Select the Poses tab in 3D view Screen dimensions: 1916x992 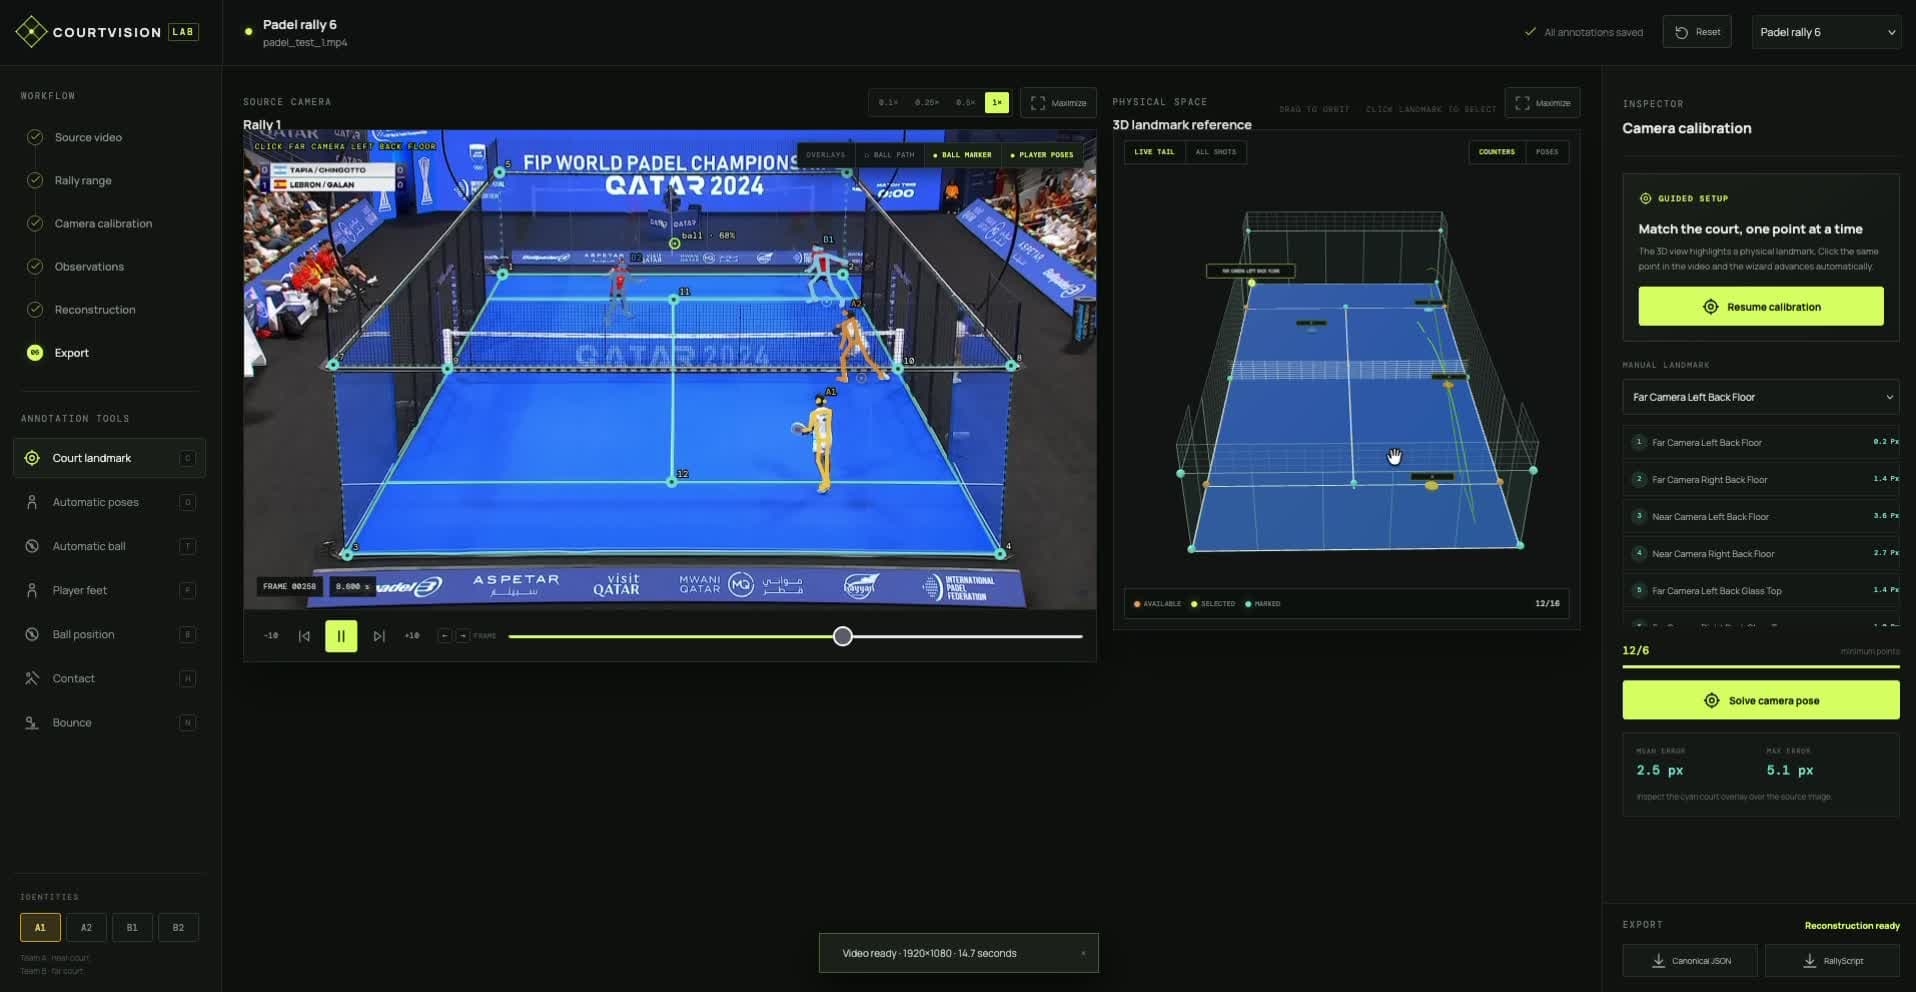(1547, 152)
